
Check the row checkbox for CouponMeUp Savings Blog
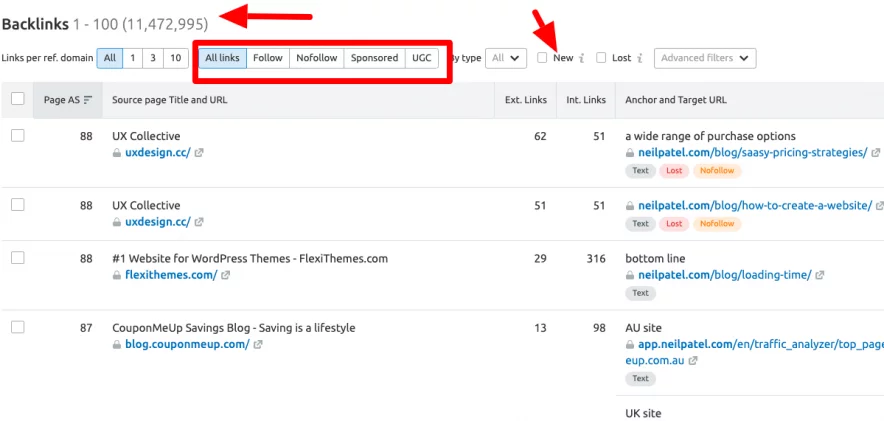[x=18, y=327]
